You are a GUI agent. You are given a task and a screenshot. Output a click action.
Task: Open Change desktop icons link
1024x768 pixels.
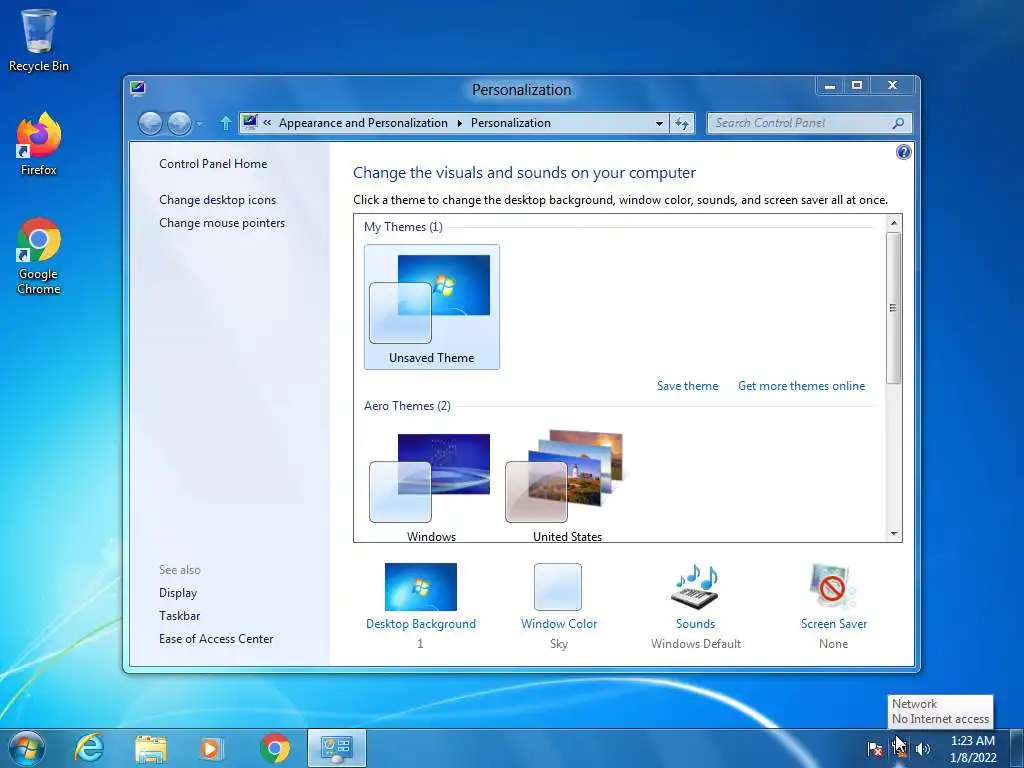pos(217,200)
